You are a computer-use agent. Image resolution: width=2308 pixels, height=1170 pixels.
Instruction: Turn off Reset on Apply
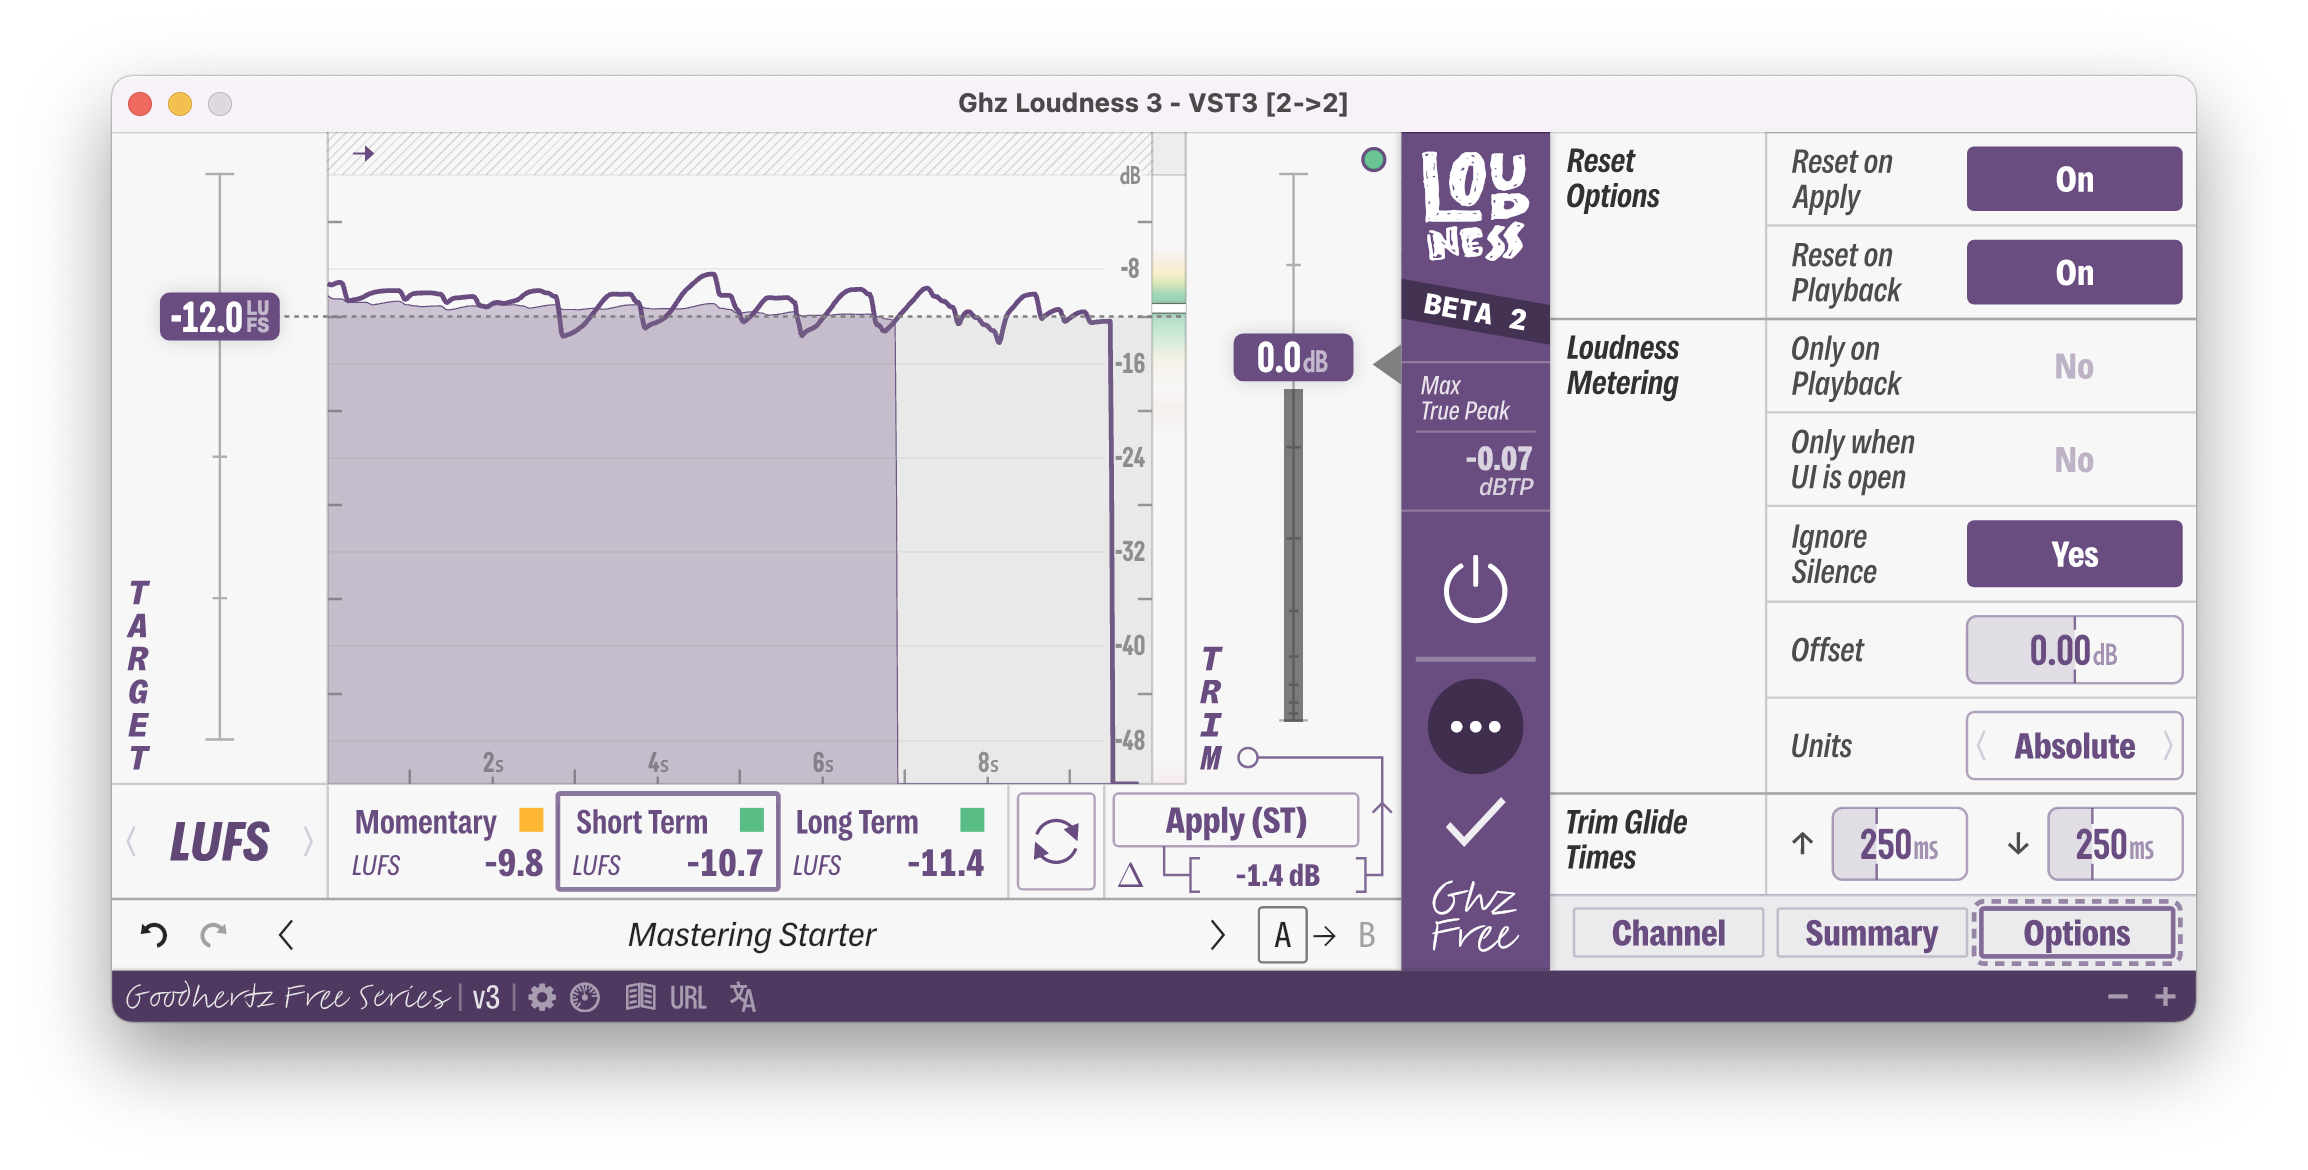[x=2074, y=179]
